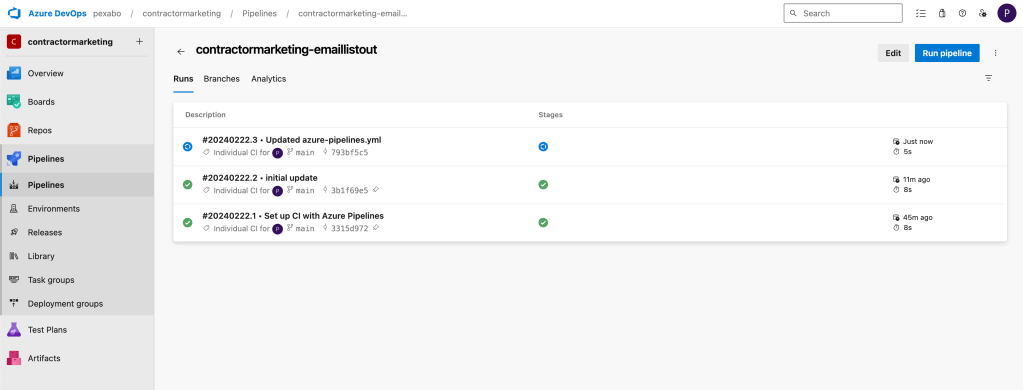Open run #20240222.3 Updated azure-pipelines.yml
This screenshot has height=390, width=1023.
pos(292,140)
